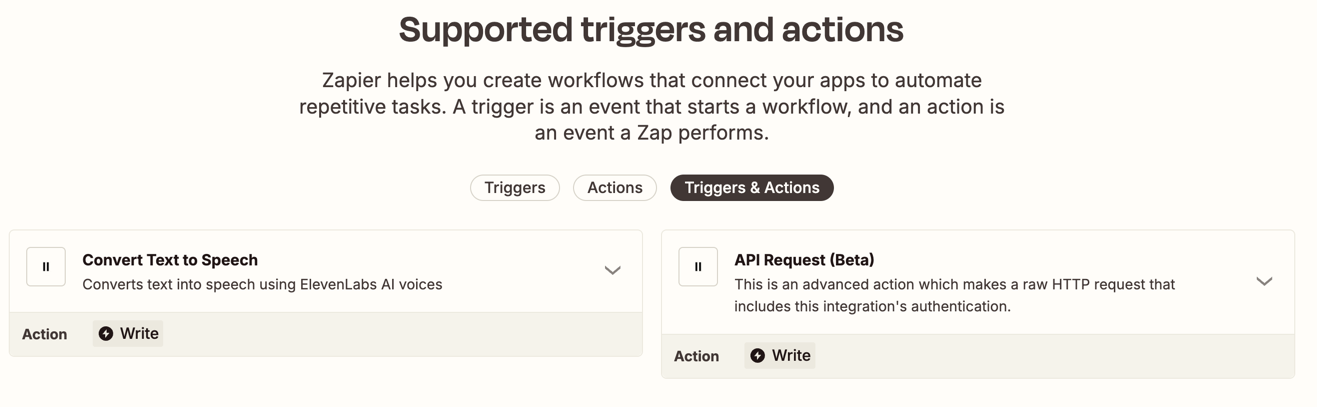
Task: Select the Triggers & Actions filter tab
Action: pos(752,188)
